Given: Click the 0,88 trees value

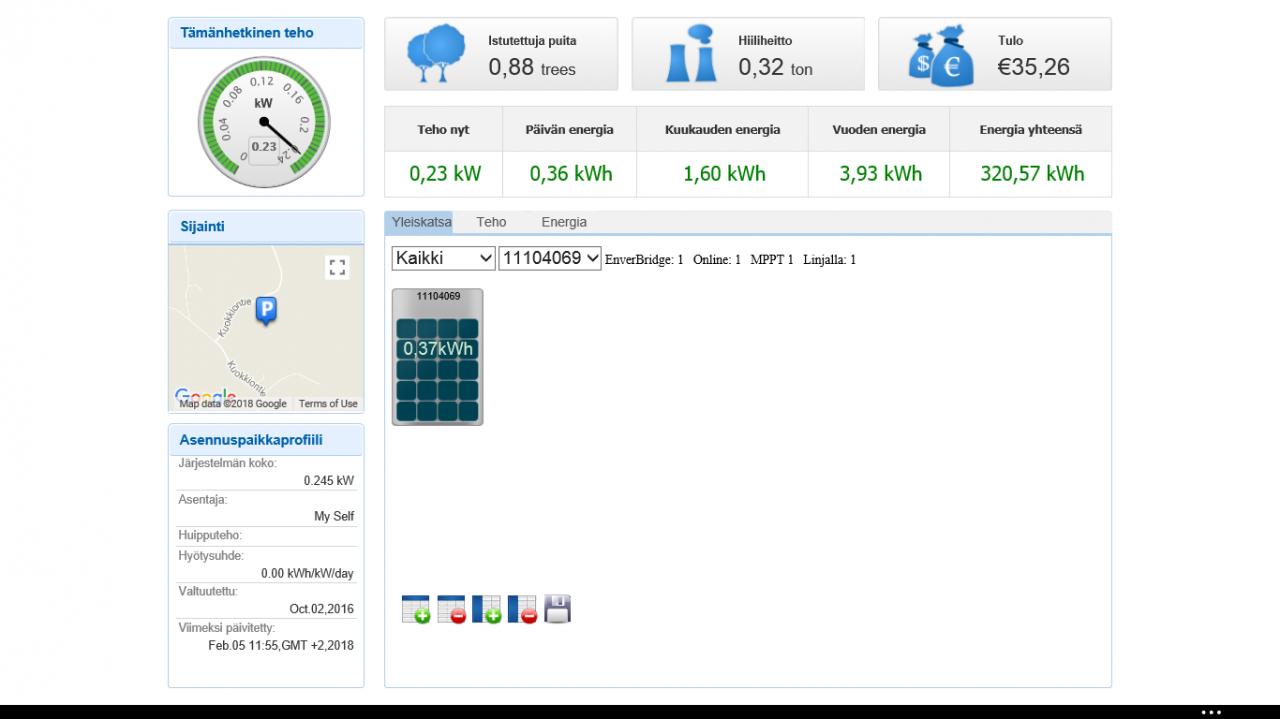Looking at the screenshot, I should pyautogui.click(x=532, y=67).
